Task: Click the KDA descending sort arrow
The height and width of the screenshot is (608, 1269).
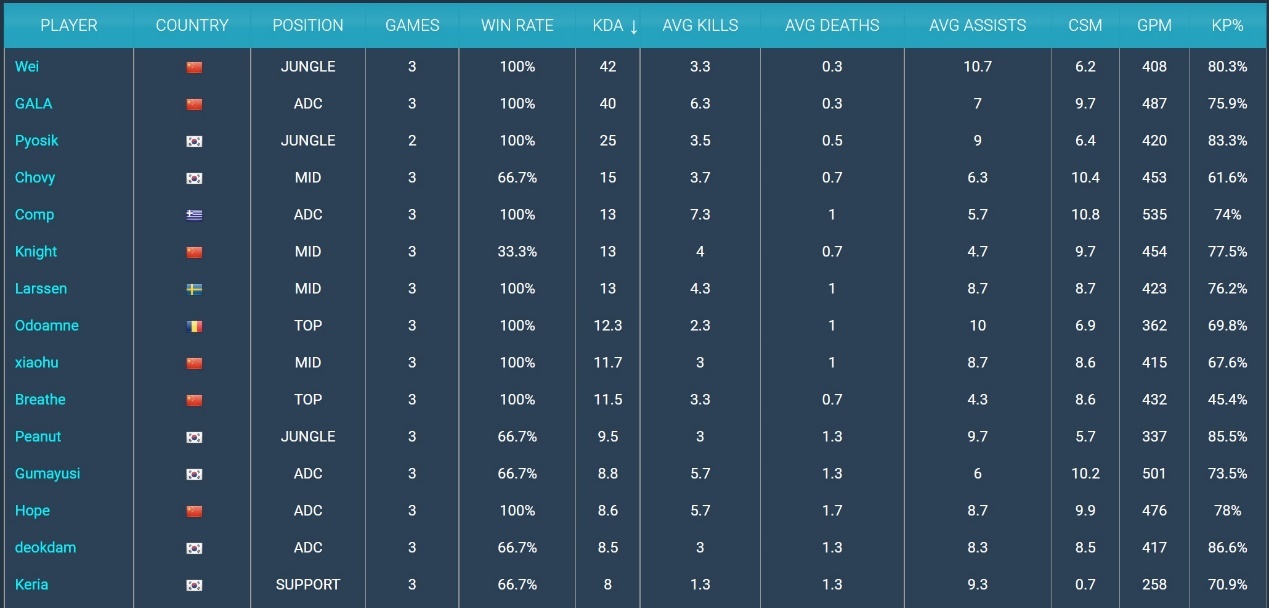Action: pos(633,26)
